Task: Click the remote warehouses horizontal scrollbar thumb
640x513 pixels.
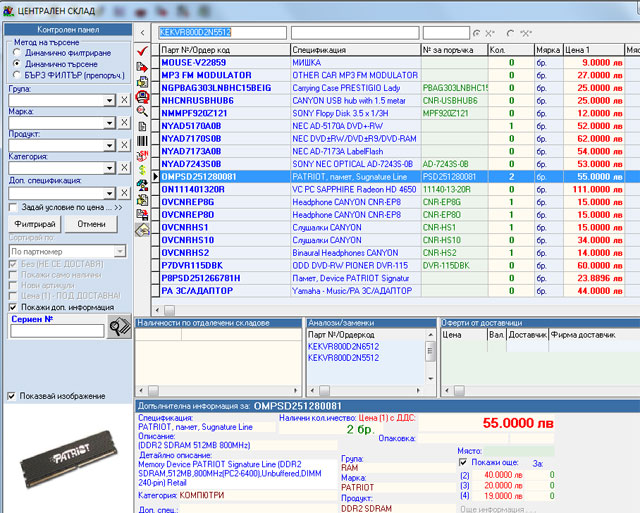Action: click(153, 391)
